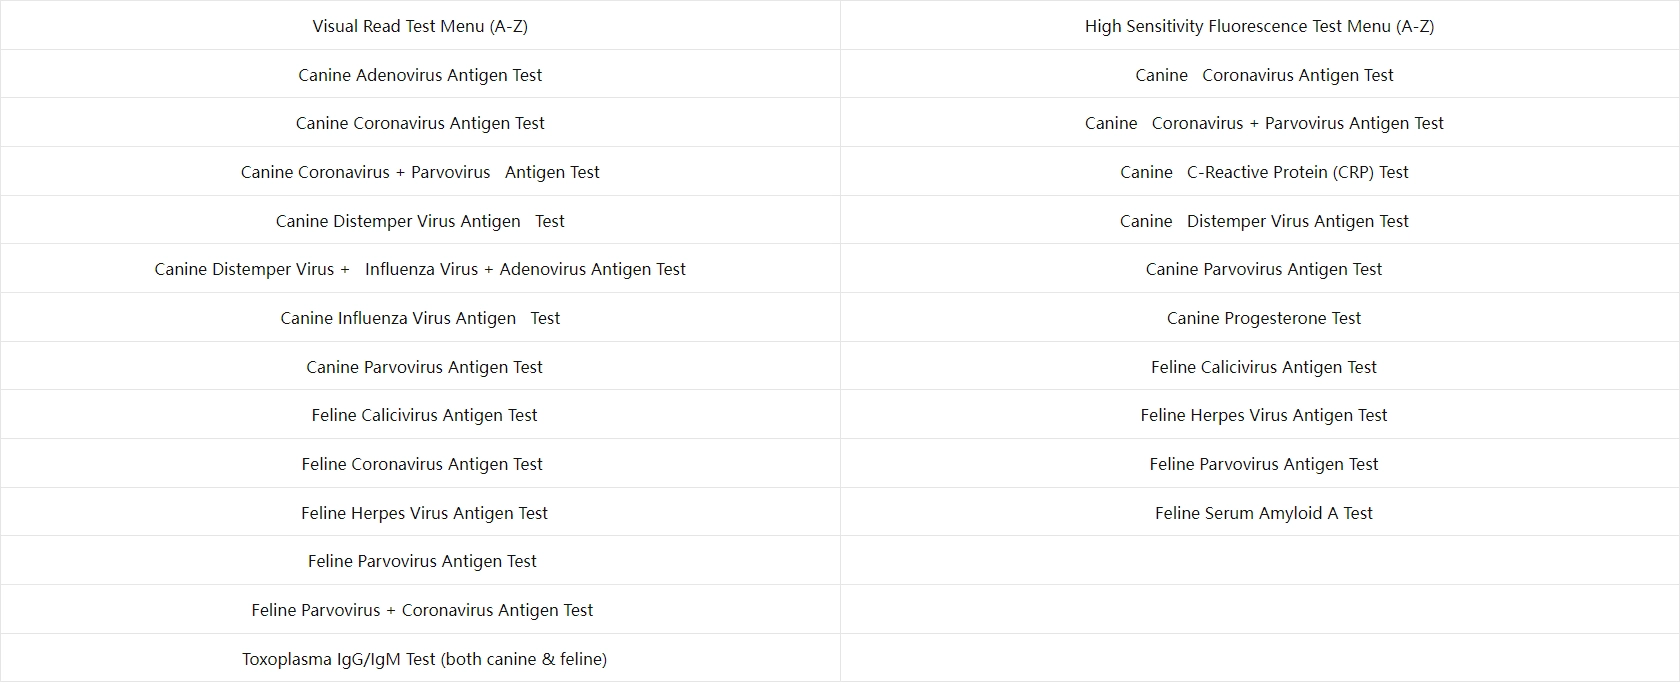
Task: Click Feline Calicivirus Antigen Test in Visual Read column
Action: 424,415
